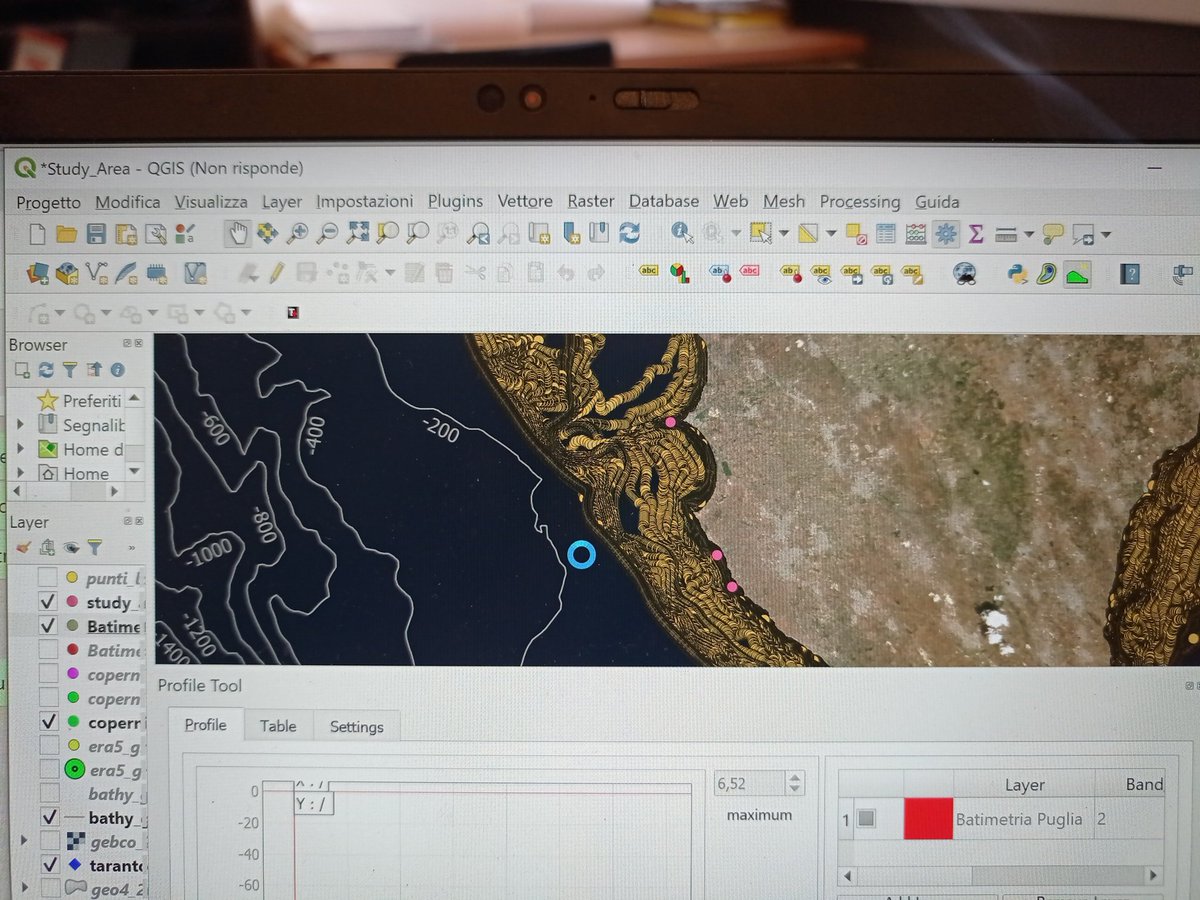Image resolution: width=1200 pixels, height=900 pixels.
Task: Check the italic Batime layer with the red dot
Action: point(47,650)
